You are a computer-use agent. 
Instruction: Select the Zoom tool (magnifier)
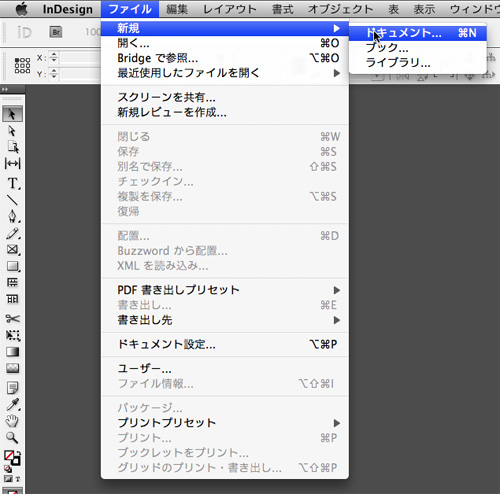13,437
